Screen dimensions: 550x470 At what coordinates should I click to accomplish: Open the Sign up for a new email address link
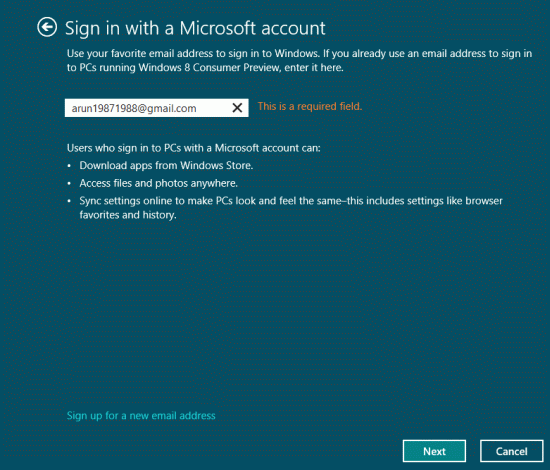click(141, 416)
